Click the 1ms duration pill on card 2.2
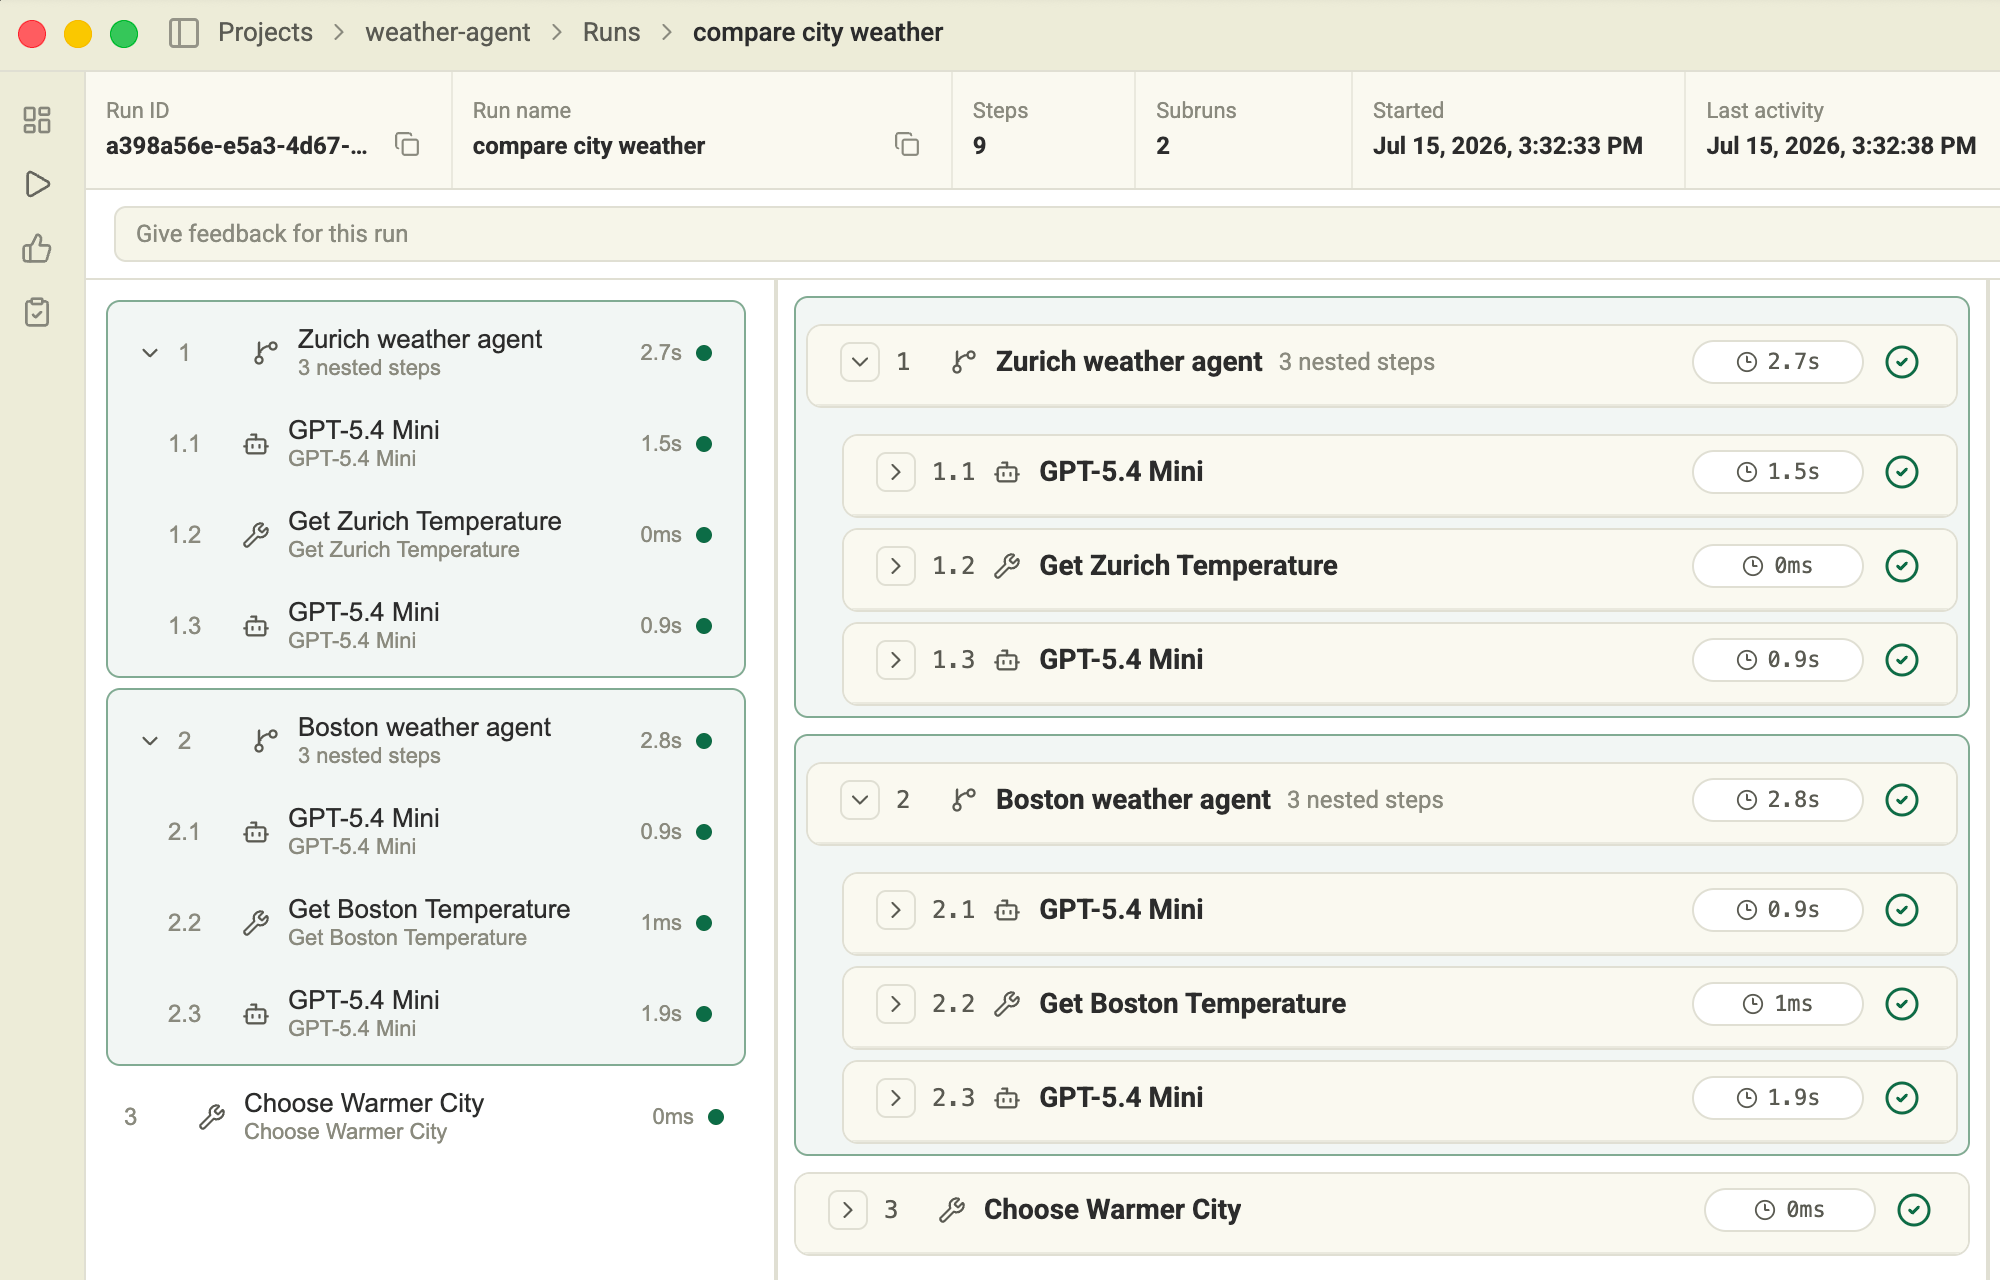The width and height of the screenshot is (2000, 1280). [x=1777, y=1004]
